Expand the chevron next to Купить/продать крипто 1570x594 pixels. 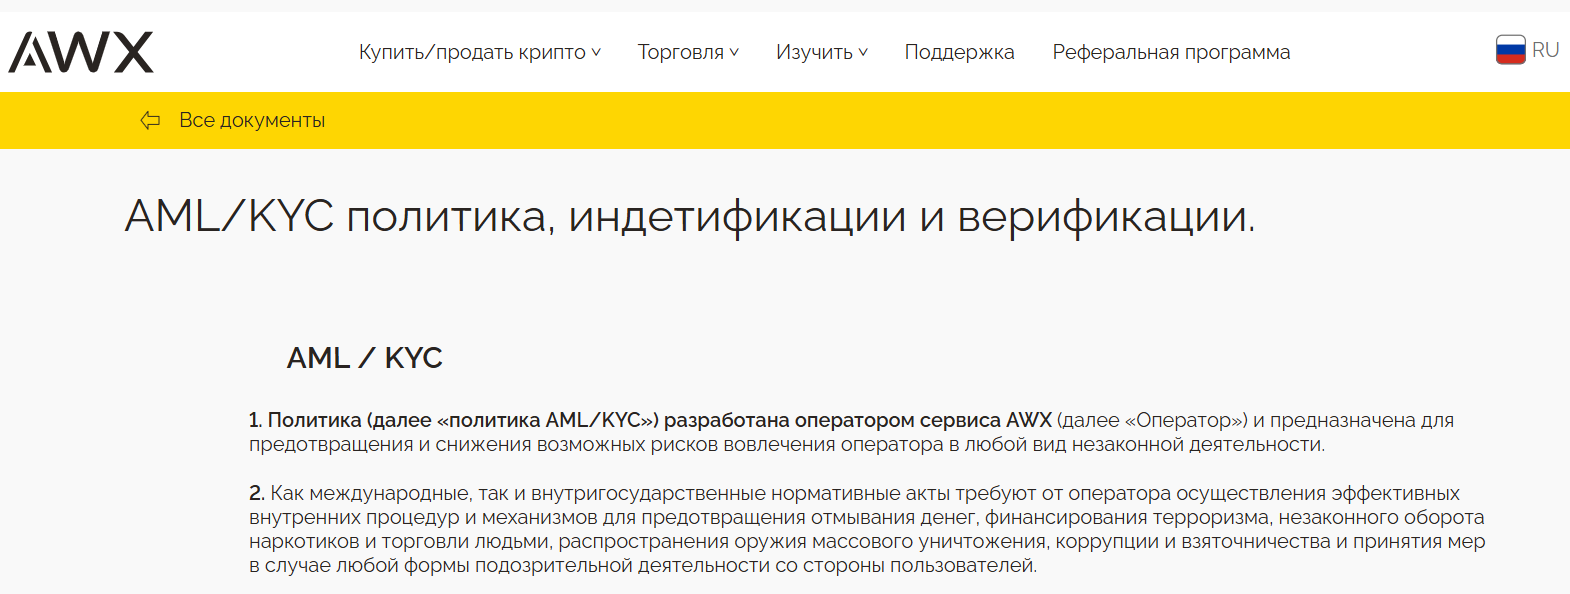point(596,52)
